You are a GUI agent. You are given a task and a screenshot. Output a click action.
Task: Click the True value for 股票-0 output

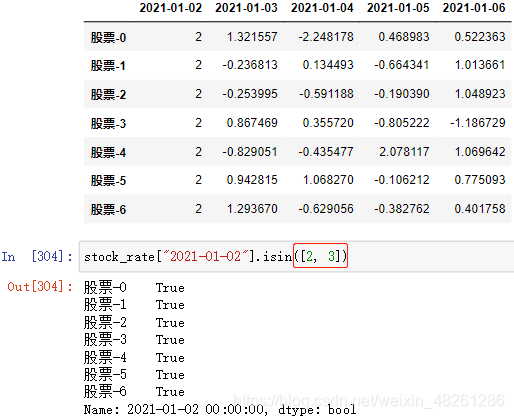pos(170,288)
